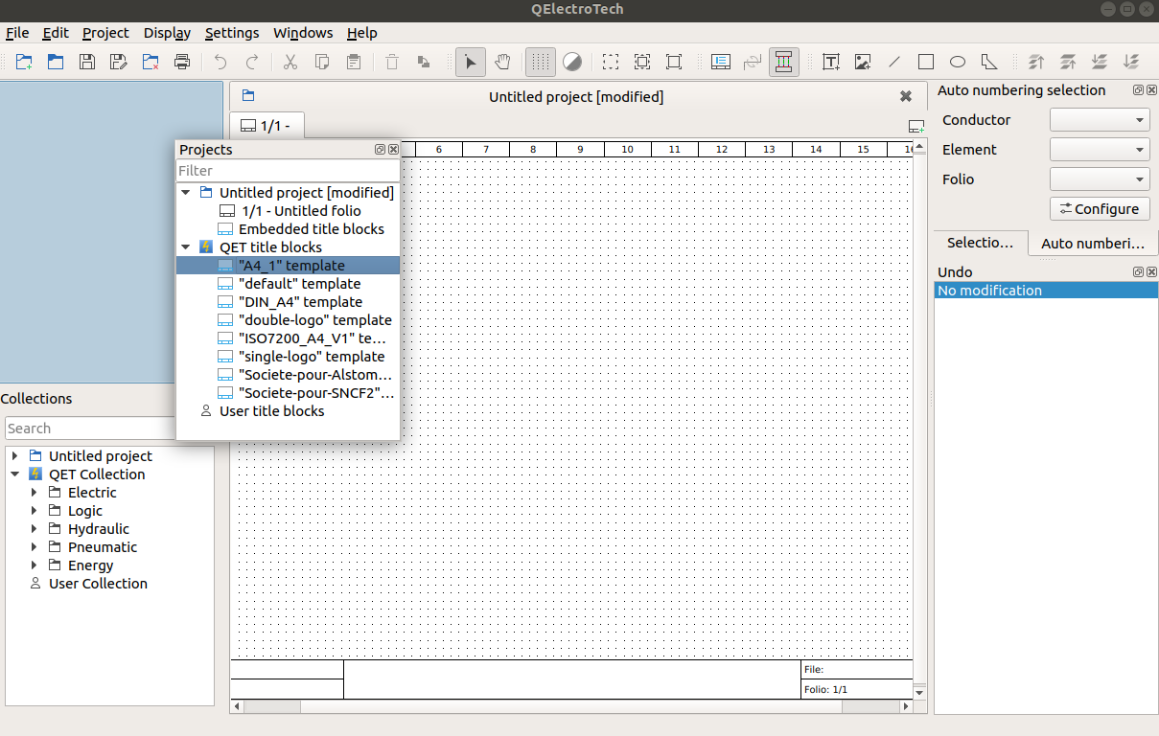Open the Edit menu

pos(55,33)
